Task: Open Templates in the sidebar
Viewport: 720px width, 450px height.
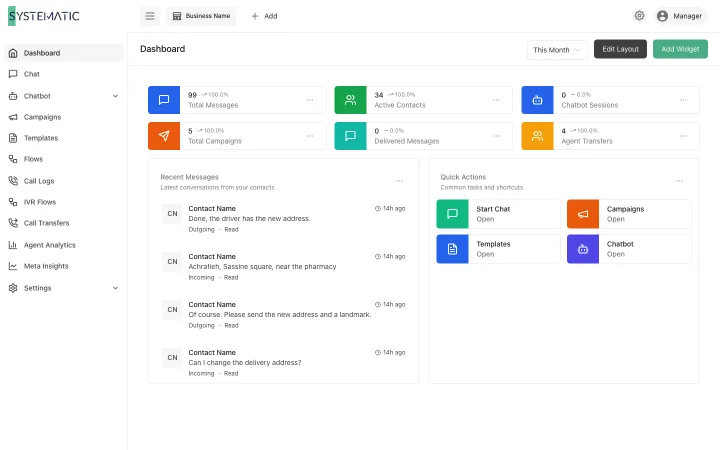Action: click(64, 138)
